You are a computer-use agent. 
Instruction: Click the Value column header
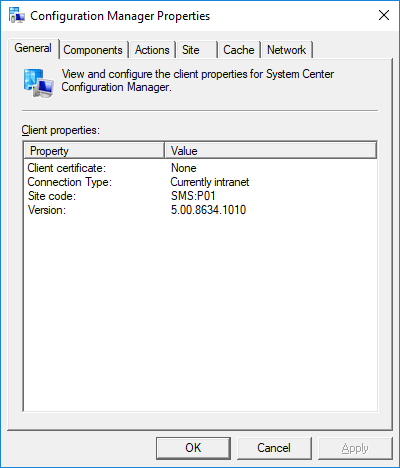[271, 150]
